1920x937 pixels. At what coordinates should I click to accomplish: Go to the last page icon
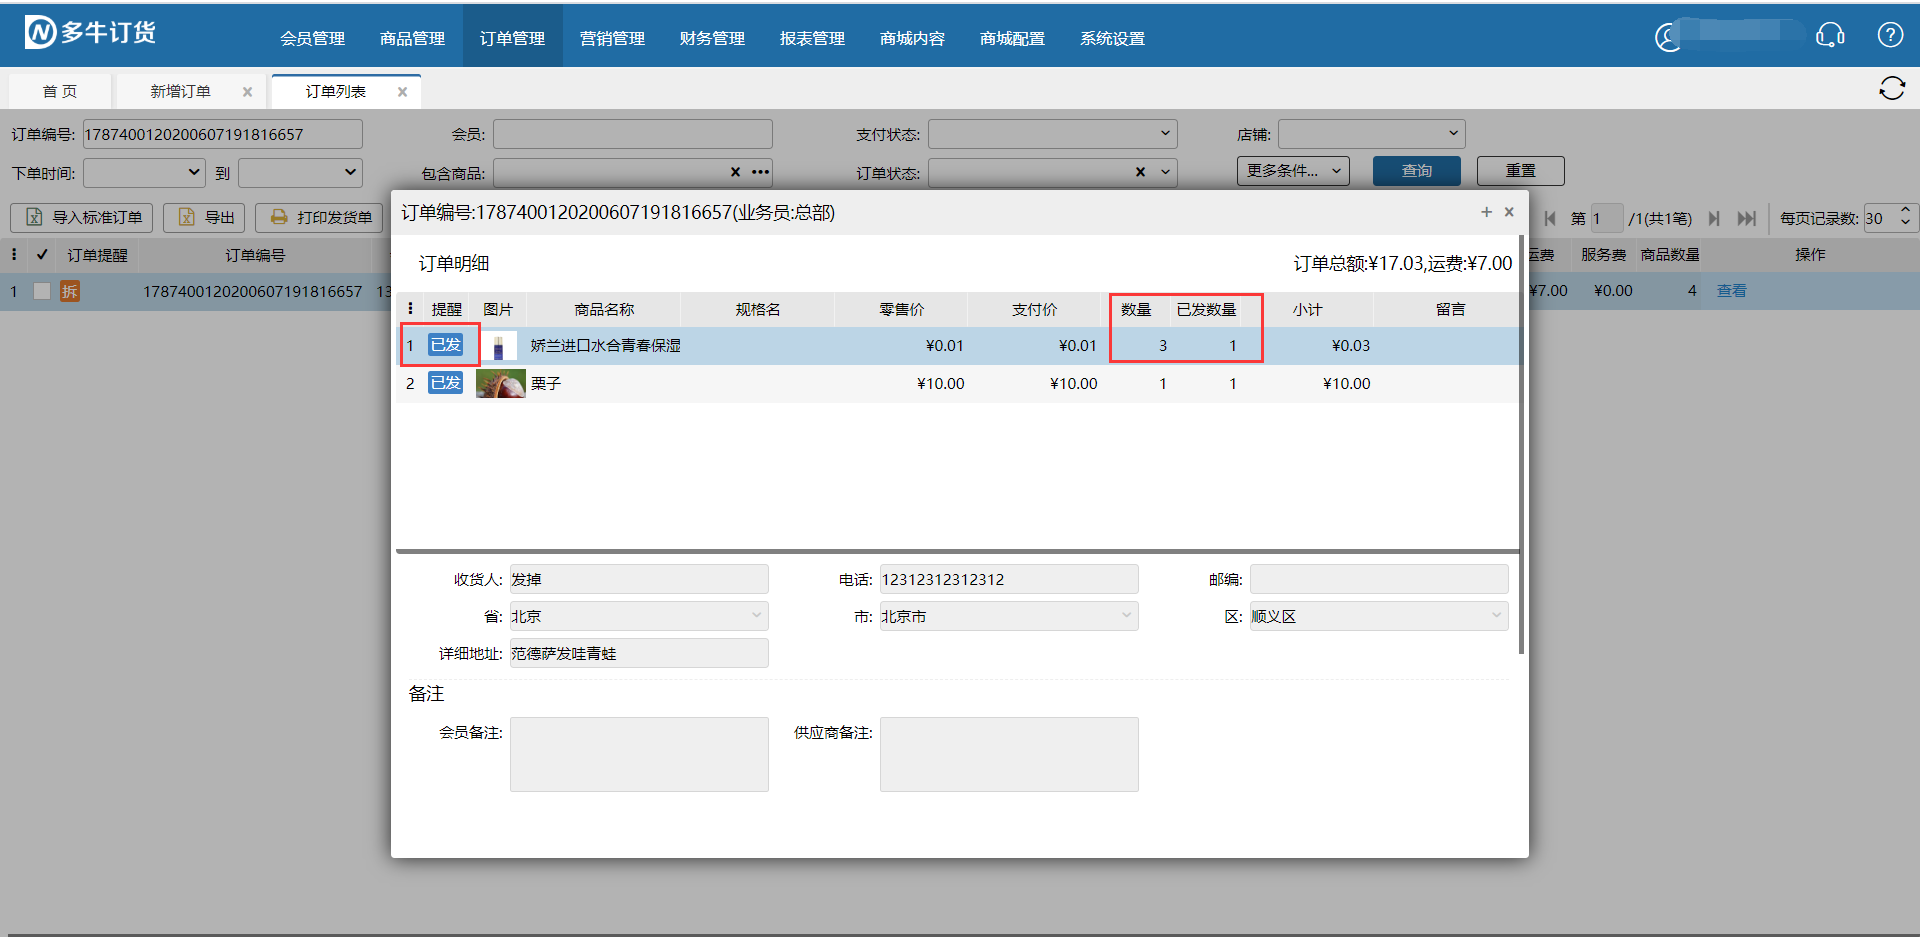point(1747,218)
